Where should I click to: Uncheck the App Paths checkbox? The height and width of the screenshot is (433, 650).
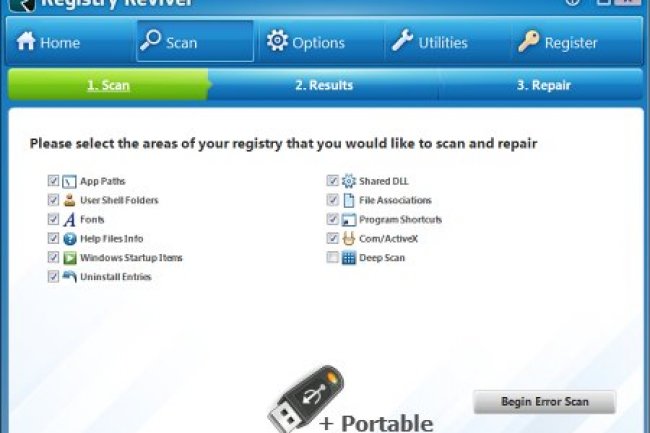coord(53,181)
